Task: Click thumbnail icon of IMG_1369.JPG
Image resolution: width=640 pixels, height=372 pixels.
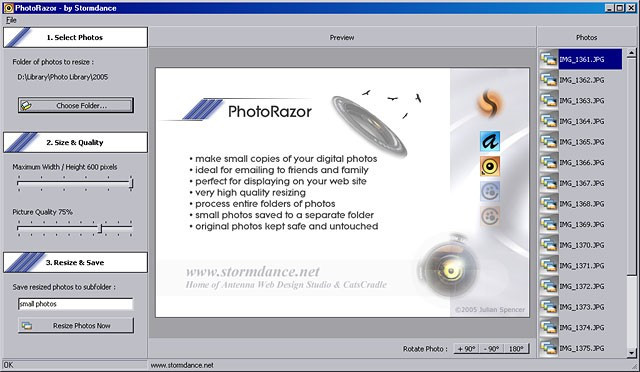Action: pyautogui.click(x=549, y=225)
